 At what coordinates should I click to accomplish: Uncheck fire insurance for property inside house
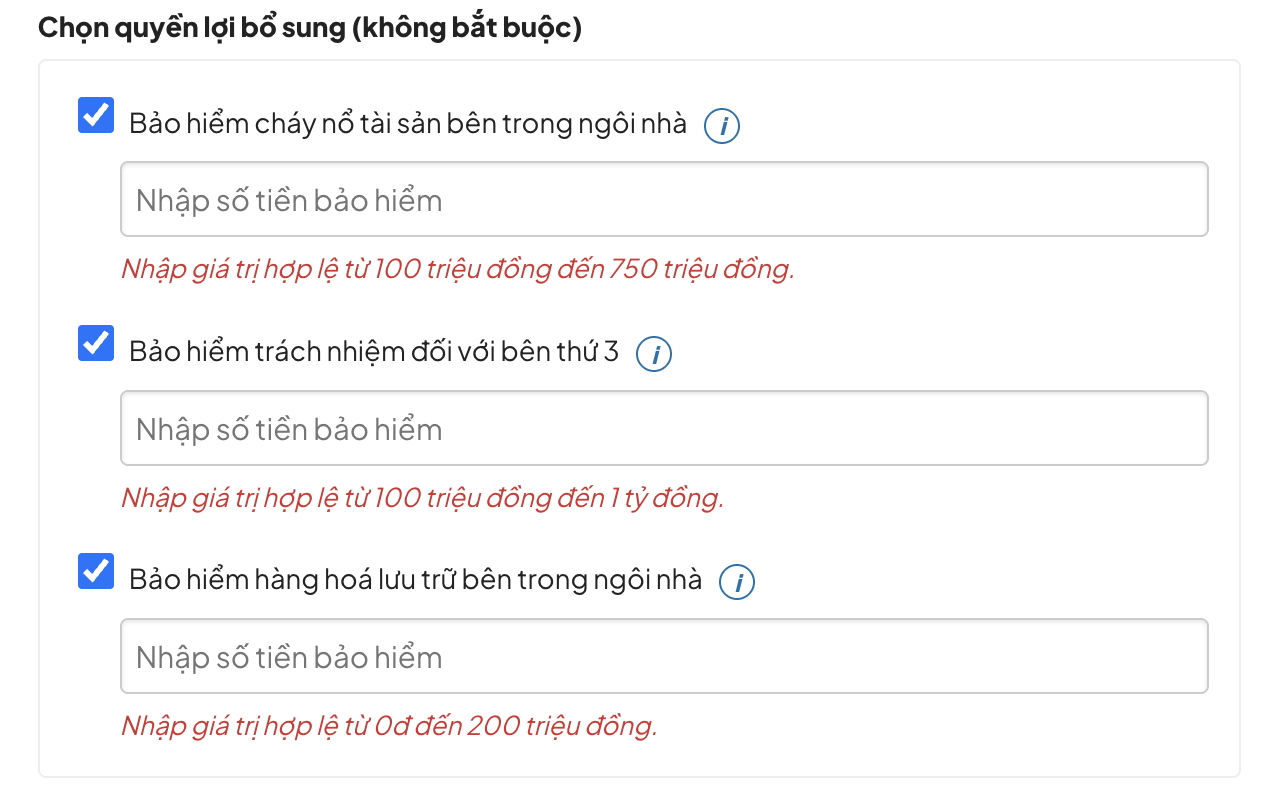pos(96,116)
